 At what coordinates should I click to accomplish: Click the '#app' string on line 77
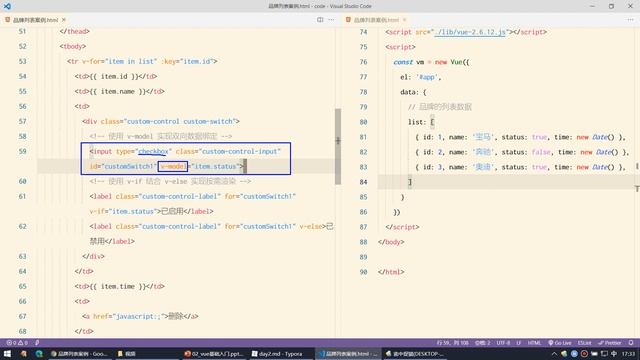pyautogui.click(x=428, y=77)
